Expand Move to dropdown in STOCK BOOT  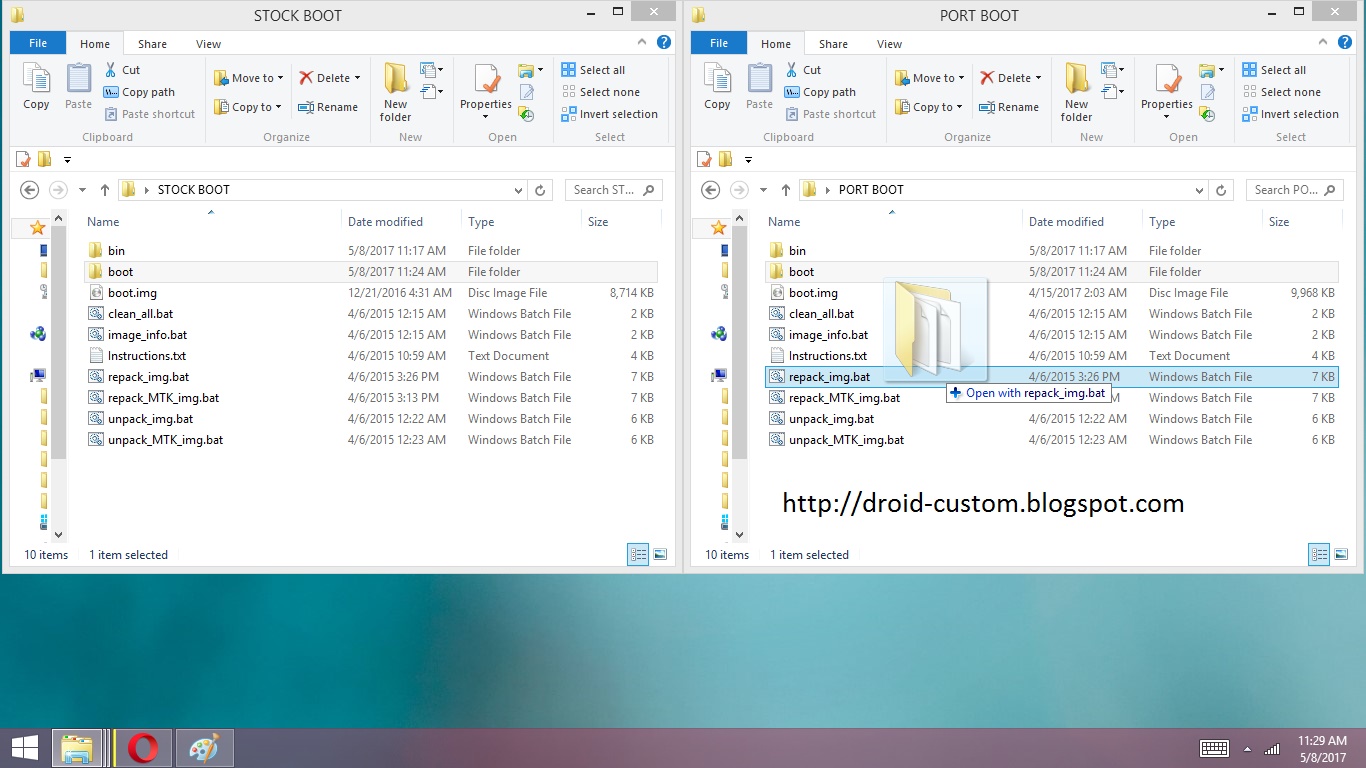pos(249,78)
